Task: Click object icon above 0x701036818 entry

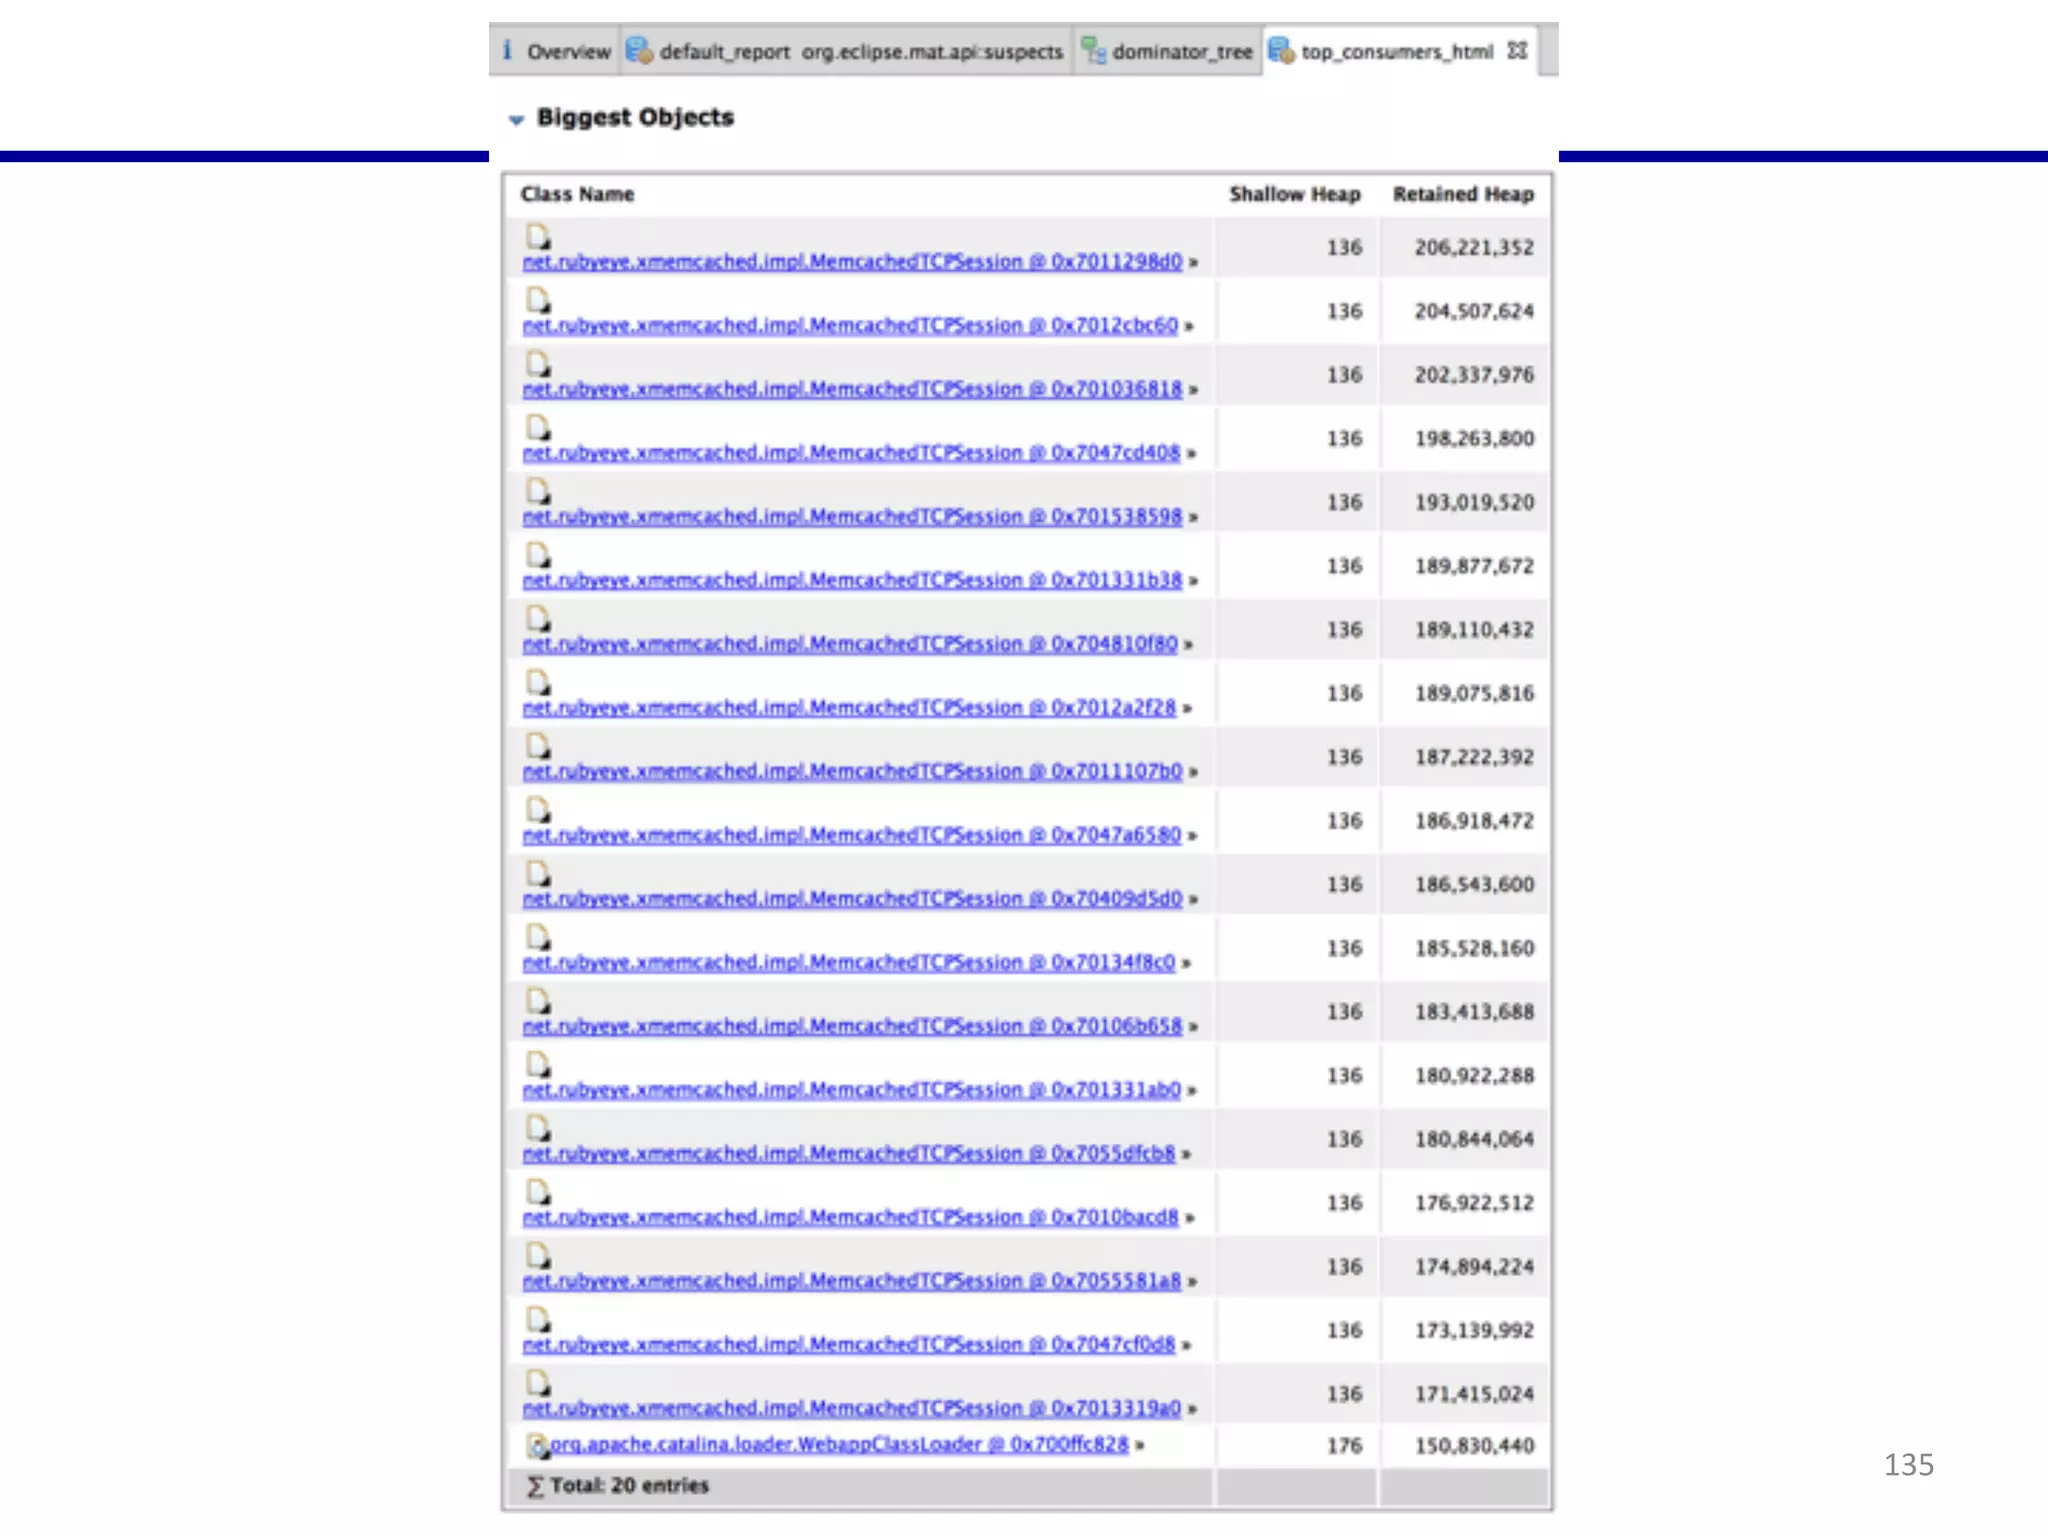Action: (x=538, y=364)
